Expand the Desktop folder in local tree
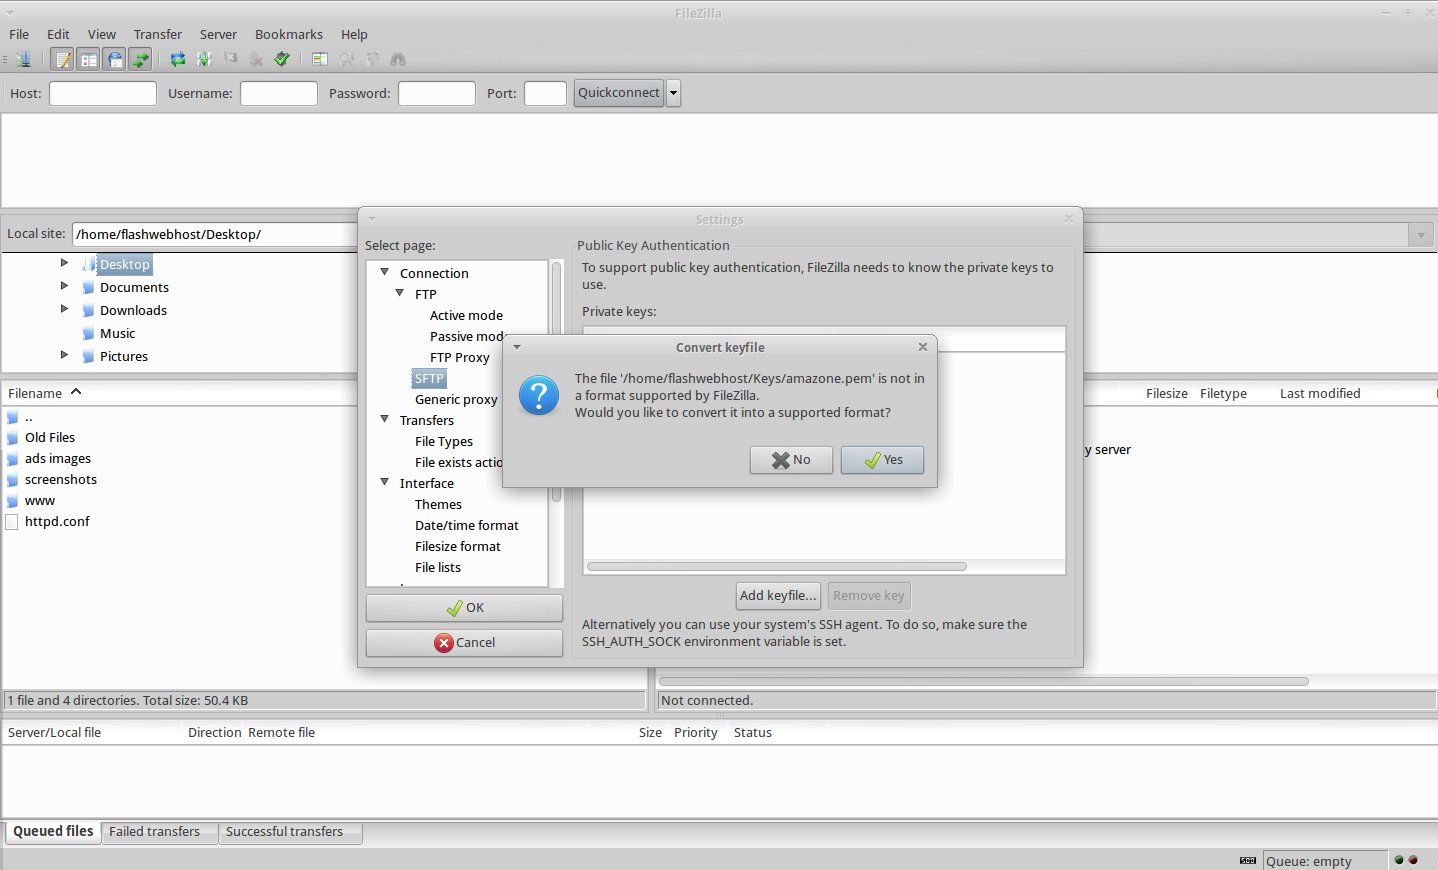The image size is (1438, 870). click(x=64, y=263)
